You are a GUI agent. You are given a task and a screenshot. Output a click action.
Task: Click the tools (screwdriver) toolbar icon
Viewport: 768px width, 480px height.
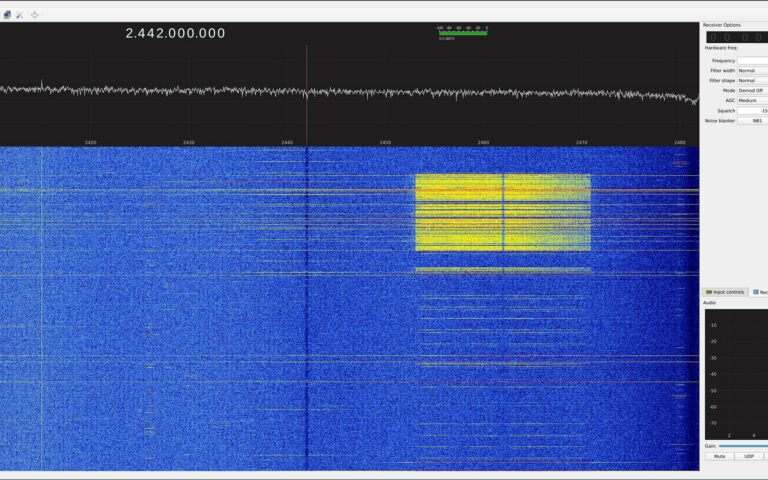[20, 15]
